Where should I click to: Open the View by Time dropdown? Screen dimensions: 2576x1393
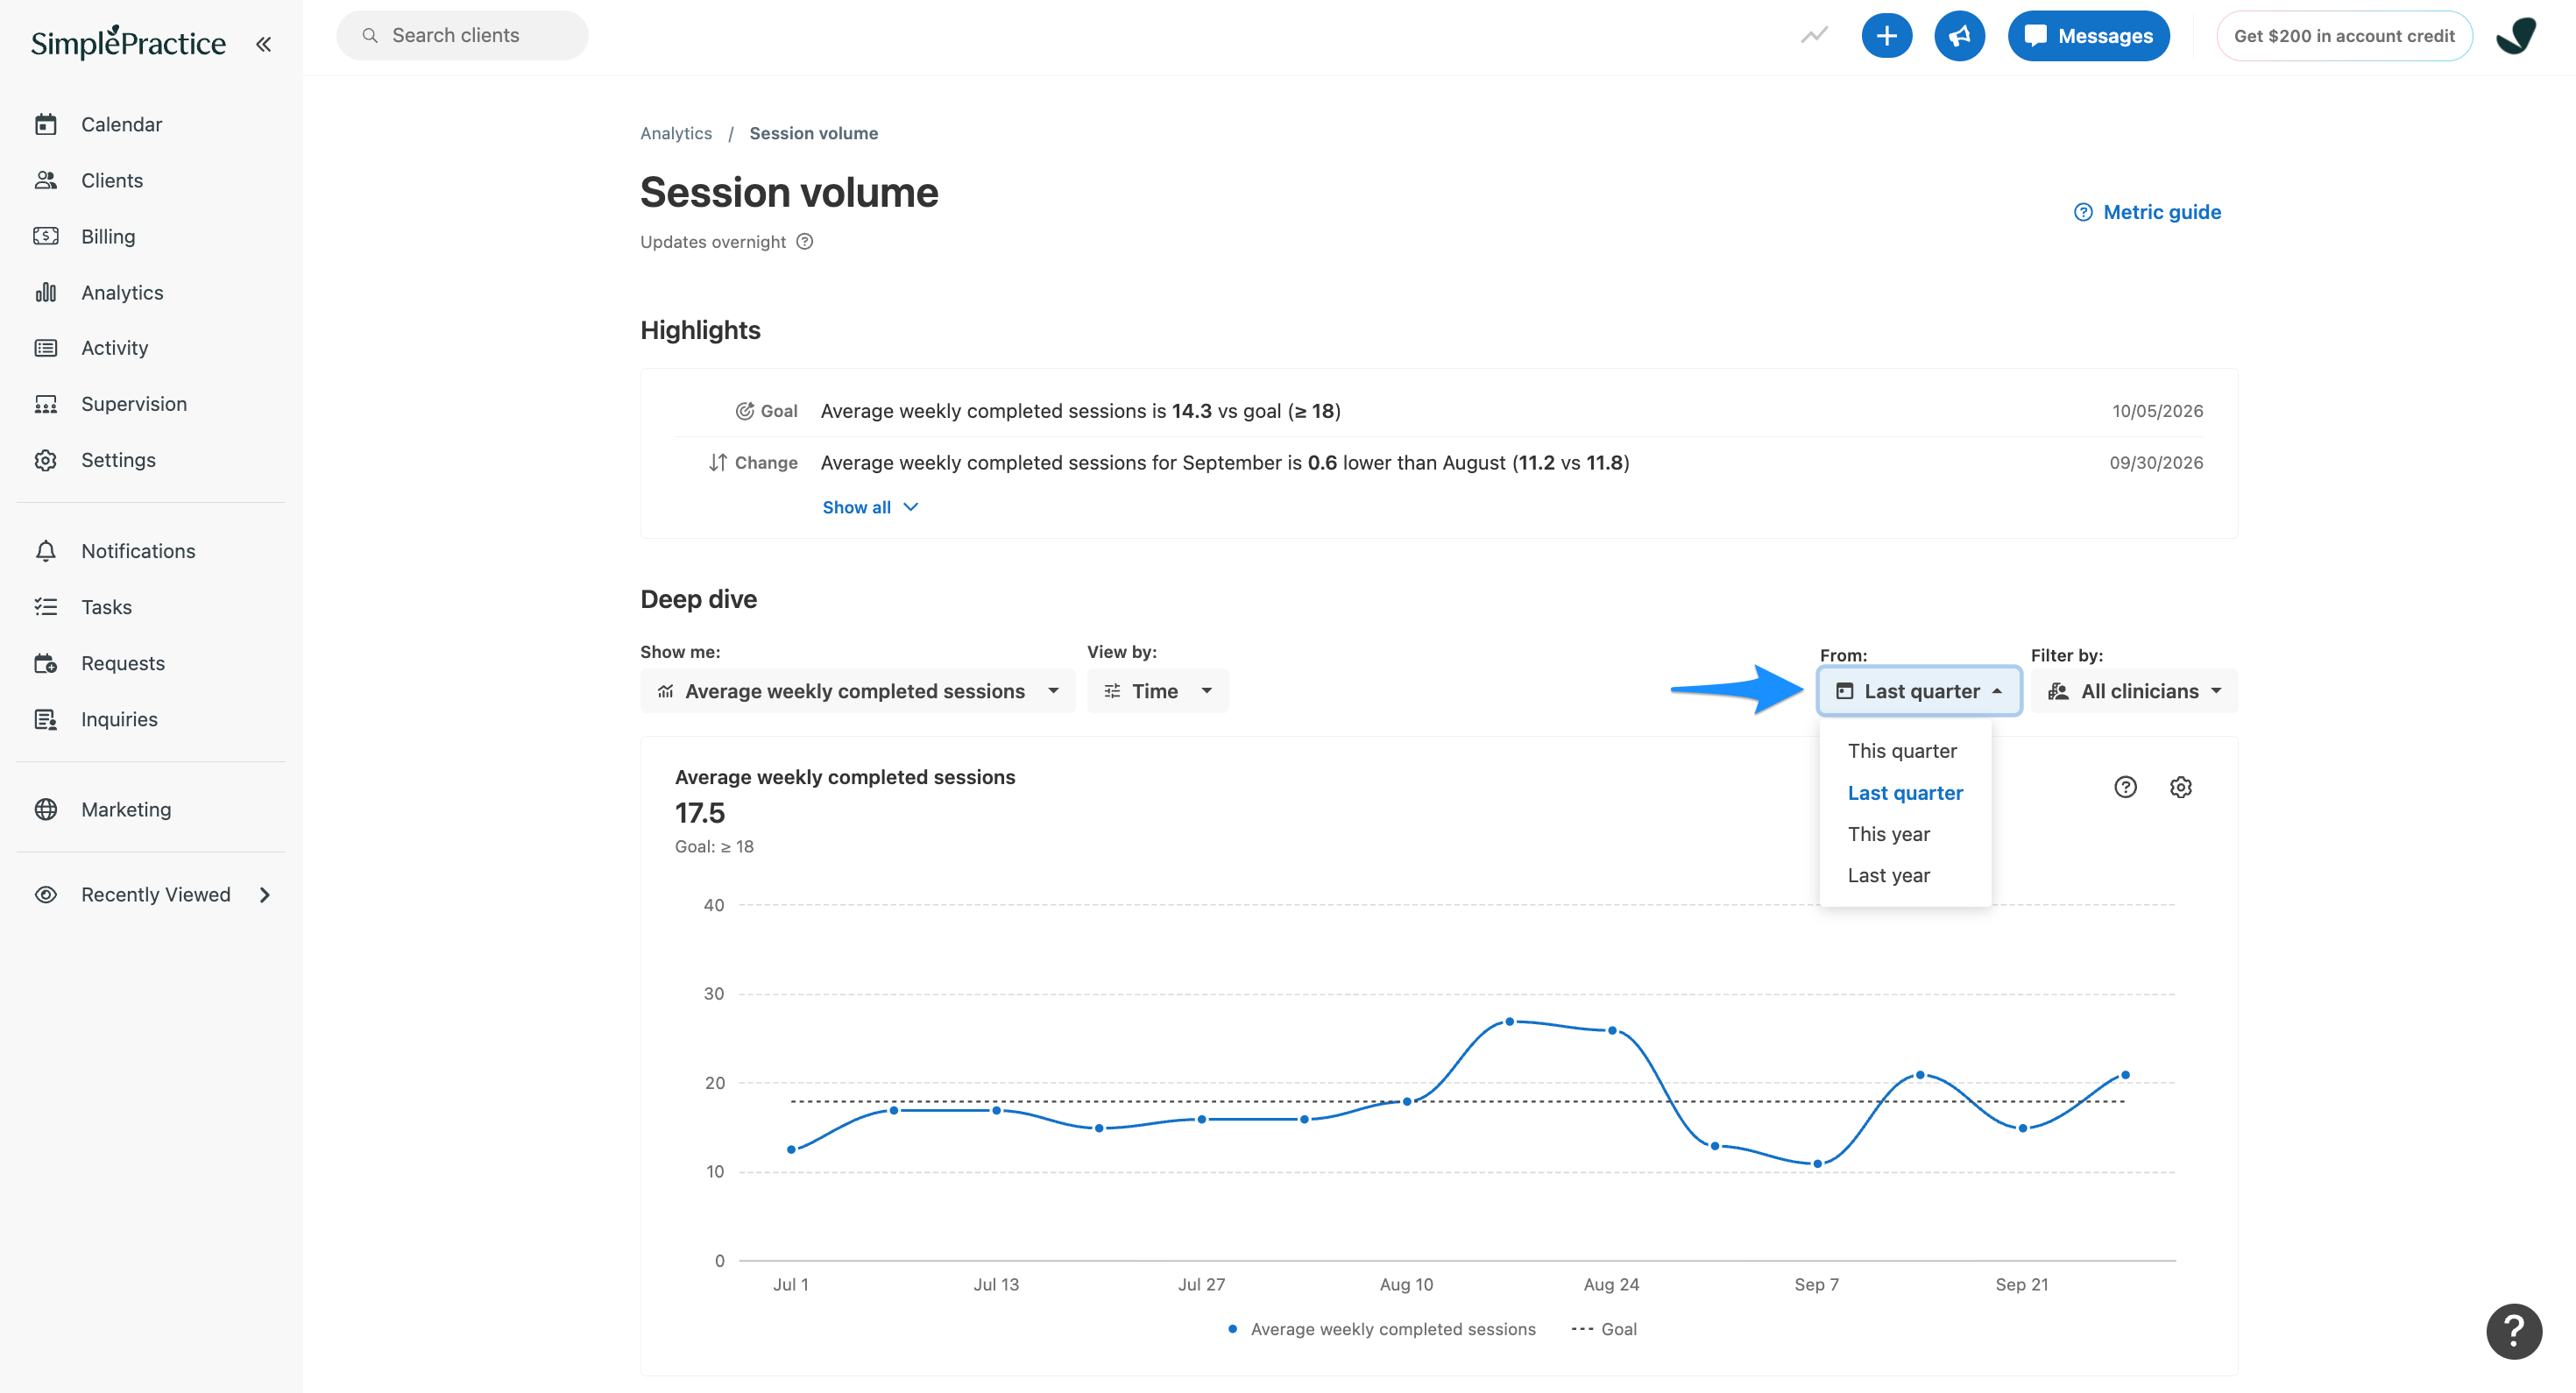[1157, 691]
